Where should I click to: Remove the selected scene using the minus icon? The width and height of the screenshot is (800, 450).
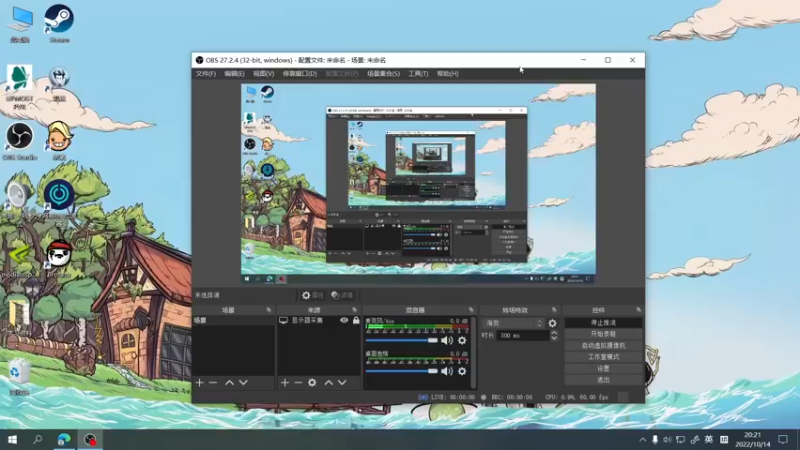coord(213,383)
